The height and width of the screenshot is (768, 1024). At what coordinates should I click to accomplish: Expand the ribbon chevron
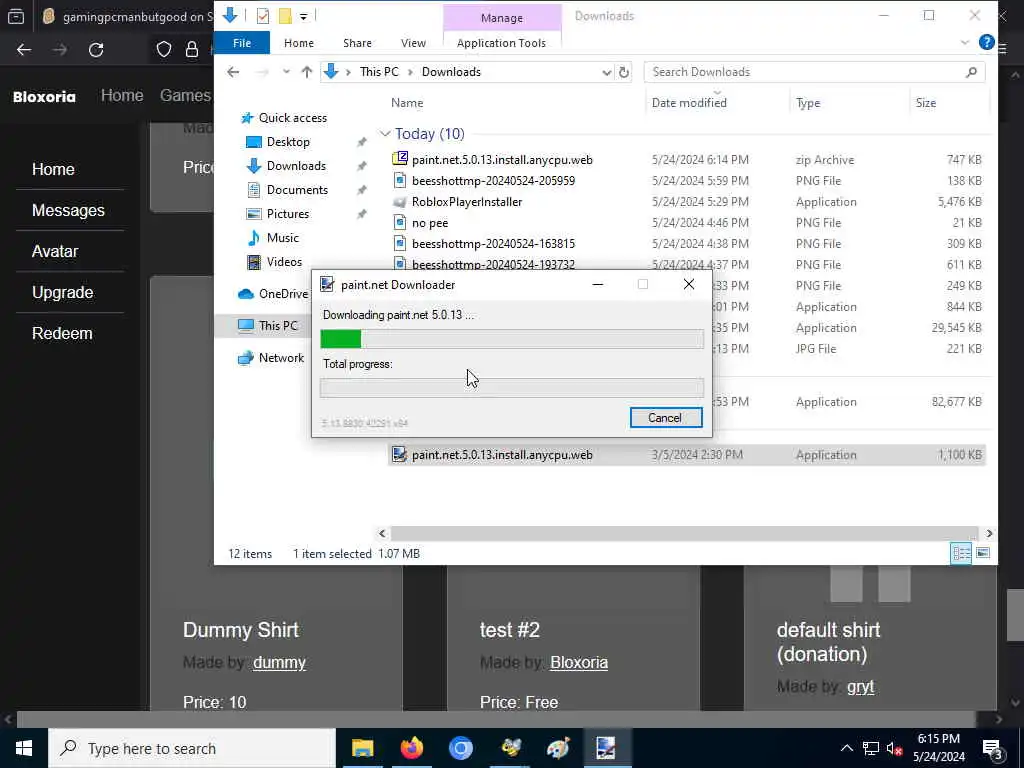[964, 43]
